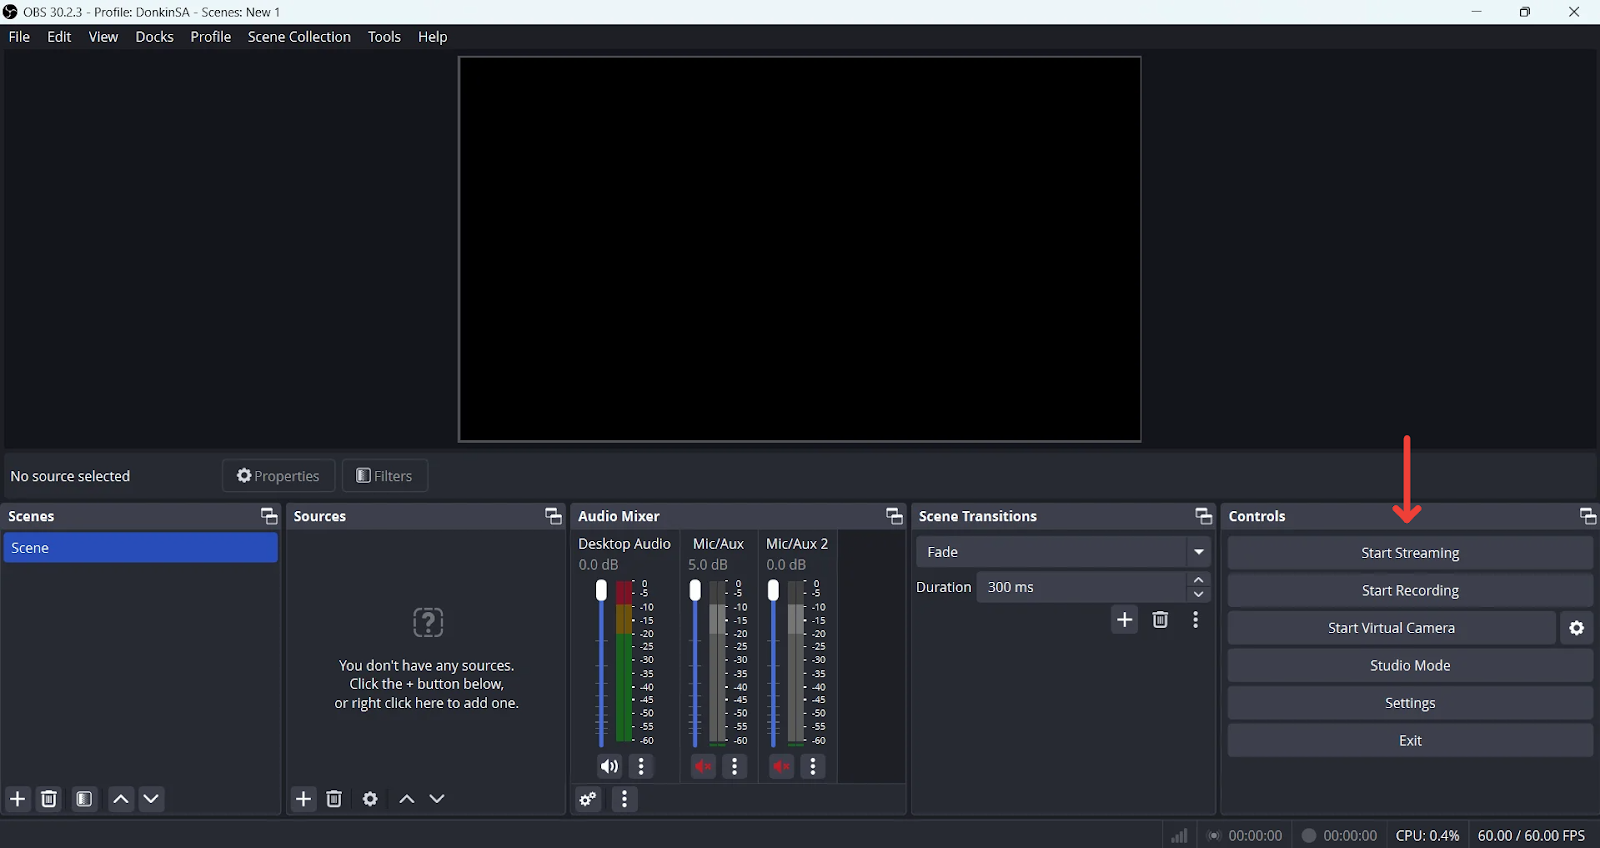This screenshot has height=848, width=1600.
Task: Open advanced audio properties gears icon
Action: 589,799
